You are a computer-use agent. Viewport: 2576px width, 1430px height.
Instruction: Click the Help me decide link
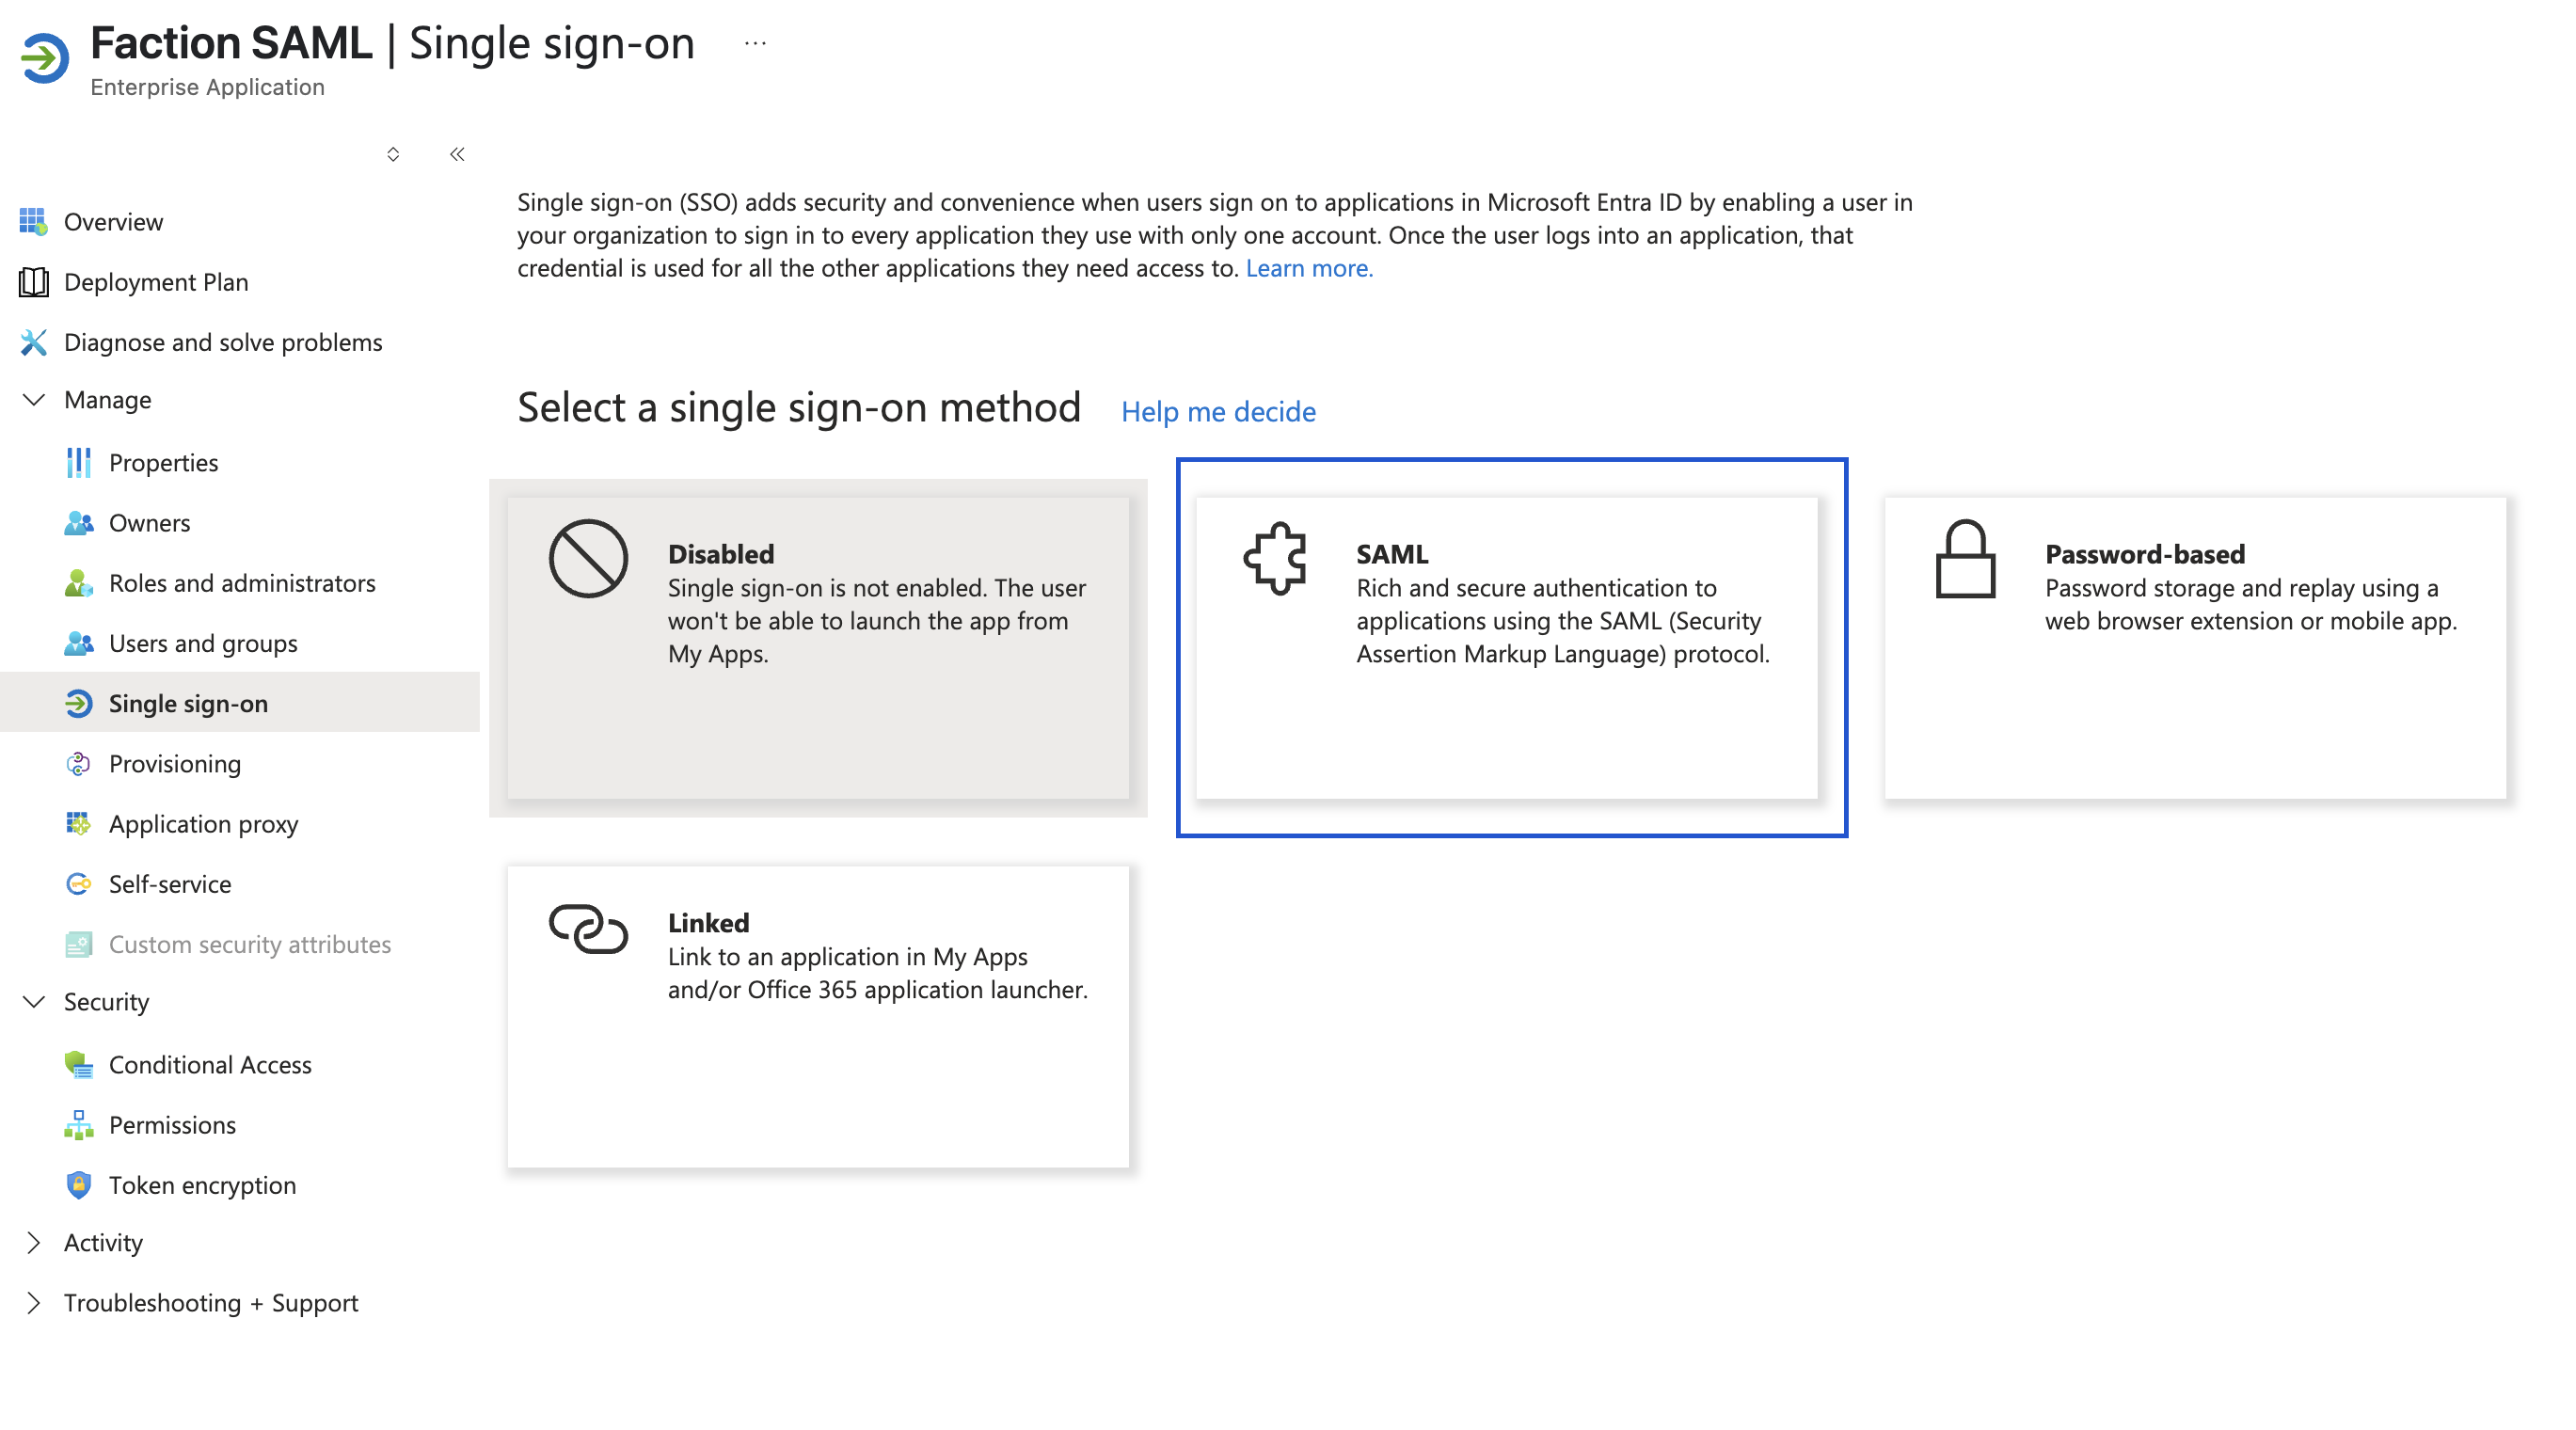(x=1218, y=411)
